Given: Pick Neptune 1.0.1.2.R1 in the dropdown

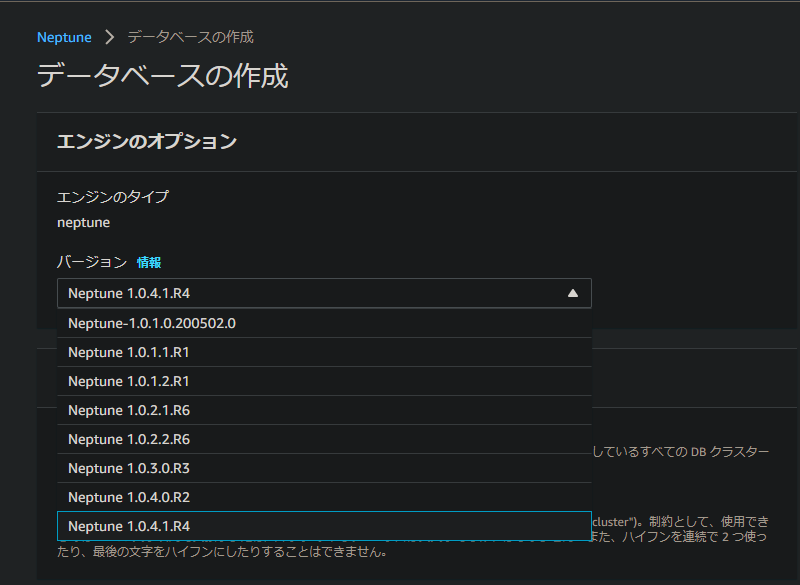Looking at the screenshot, I should click(324, 381).
